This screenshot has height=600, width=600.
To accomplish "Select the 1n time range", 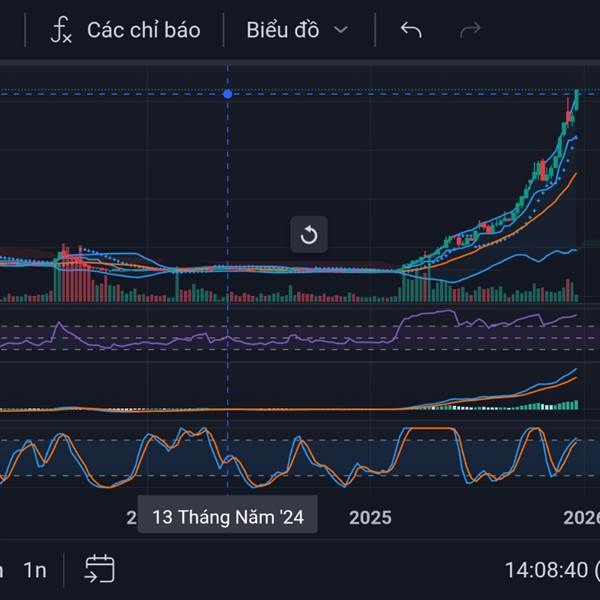I will click(35, 571).
